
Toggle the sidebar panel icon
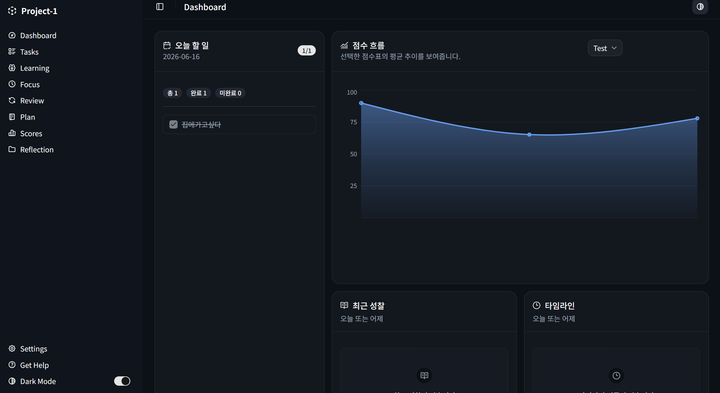pos(160,6)
